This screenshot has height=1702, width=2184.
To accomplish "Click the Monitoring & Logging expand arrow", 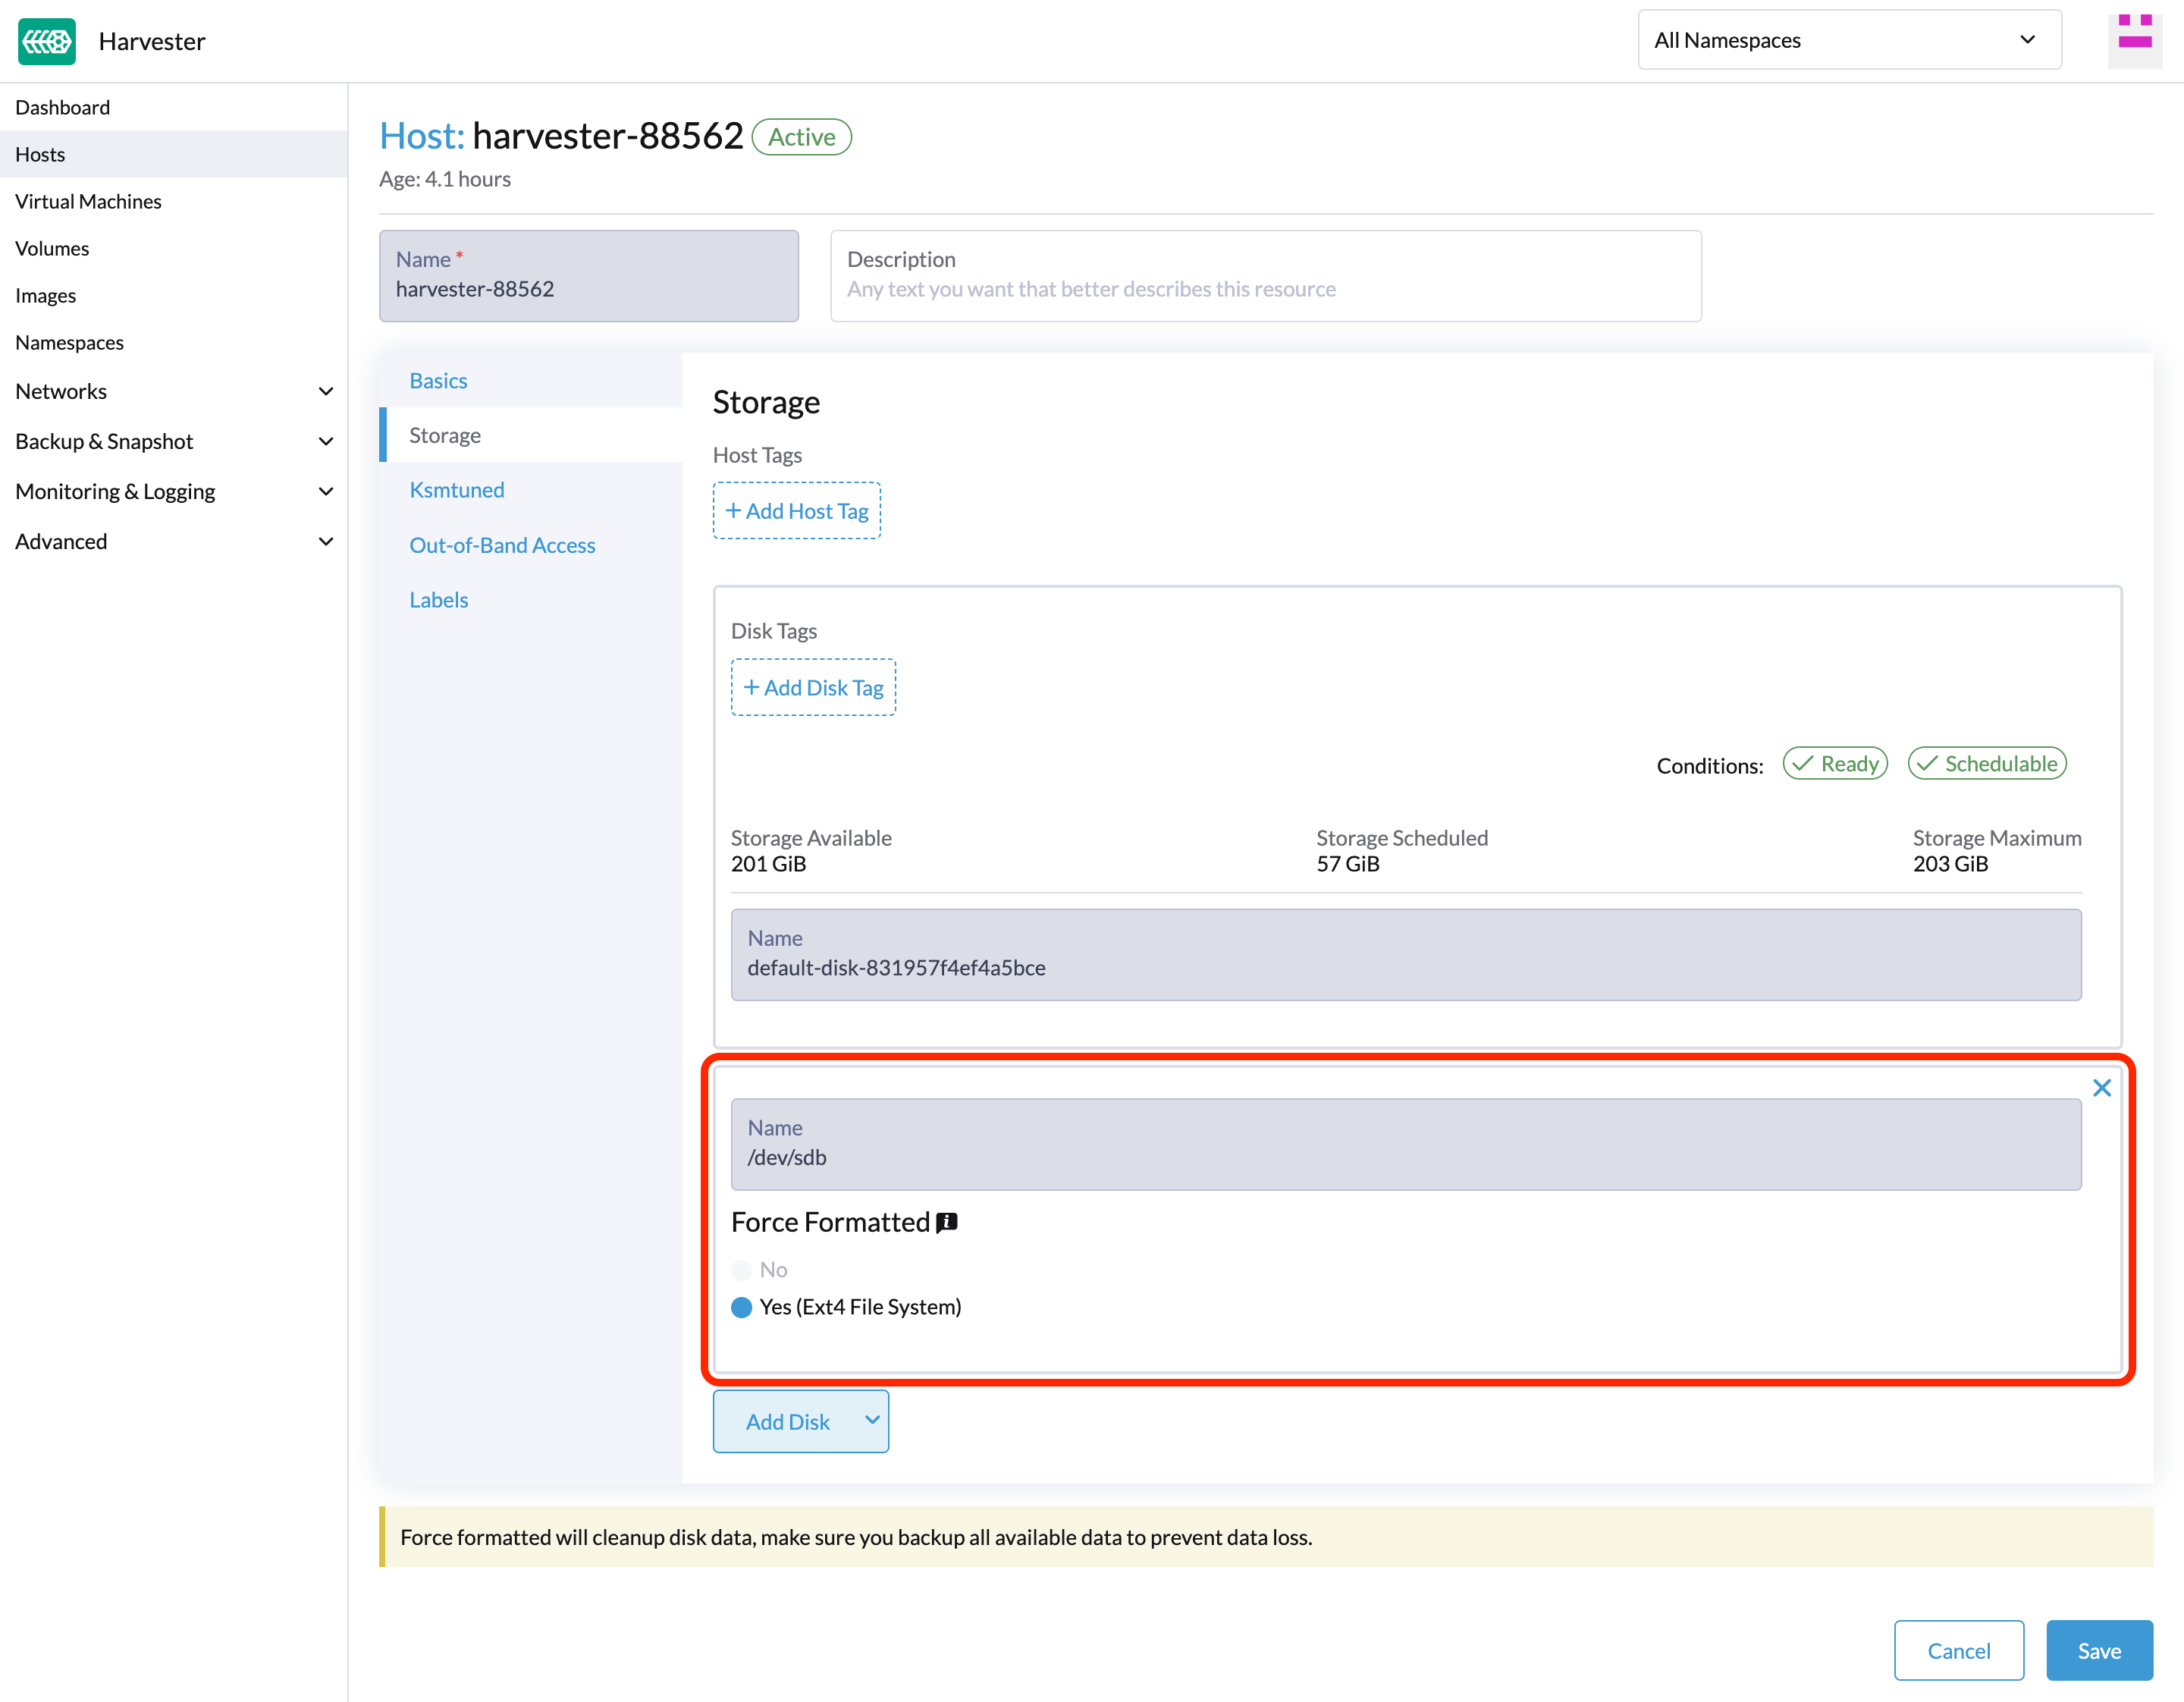I will click(325, 491).
